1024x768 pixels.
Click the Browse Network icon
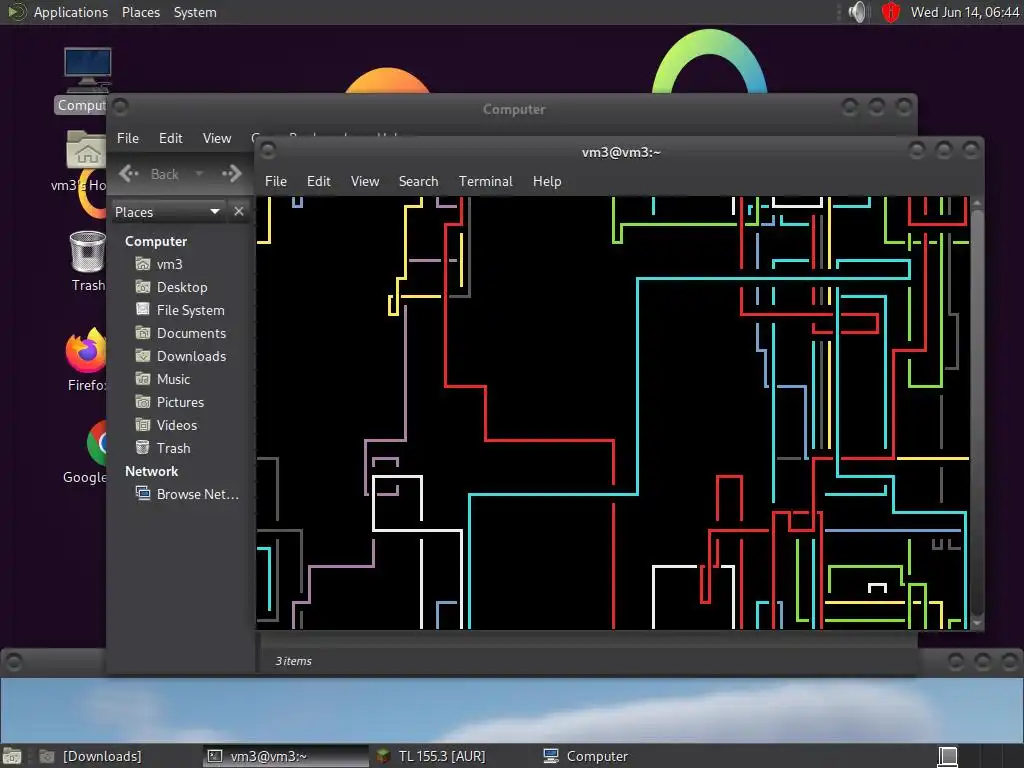point(142,493)
